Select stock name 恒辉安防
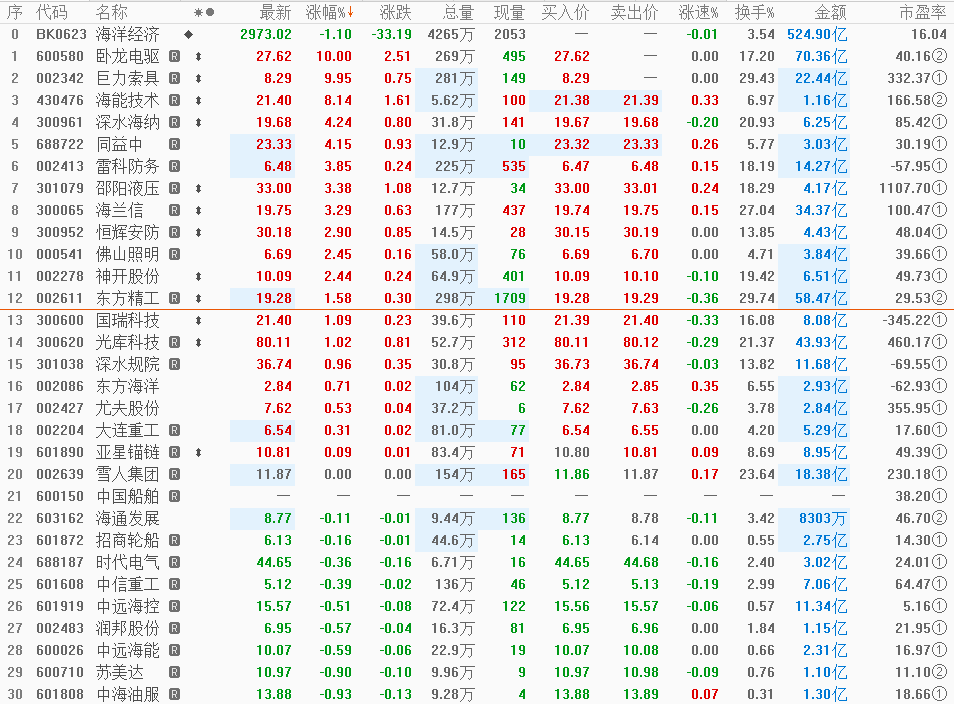 pos(127,232)
